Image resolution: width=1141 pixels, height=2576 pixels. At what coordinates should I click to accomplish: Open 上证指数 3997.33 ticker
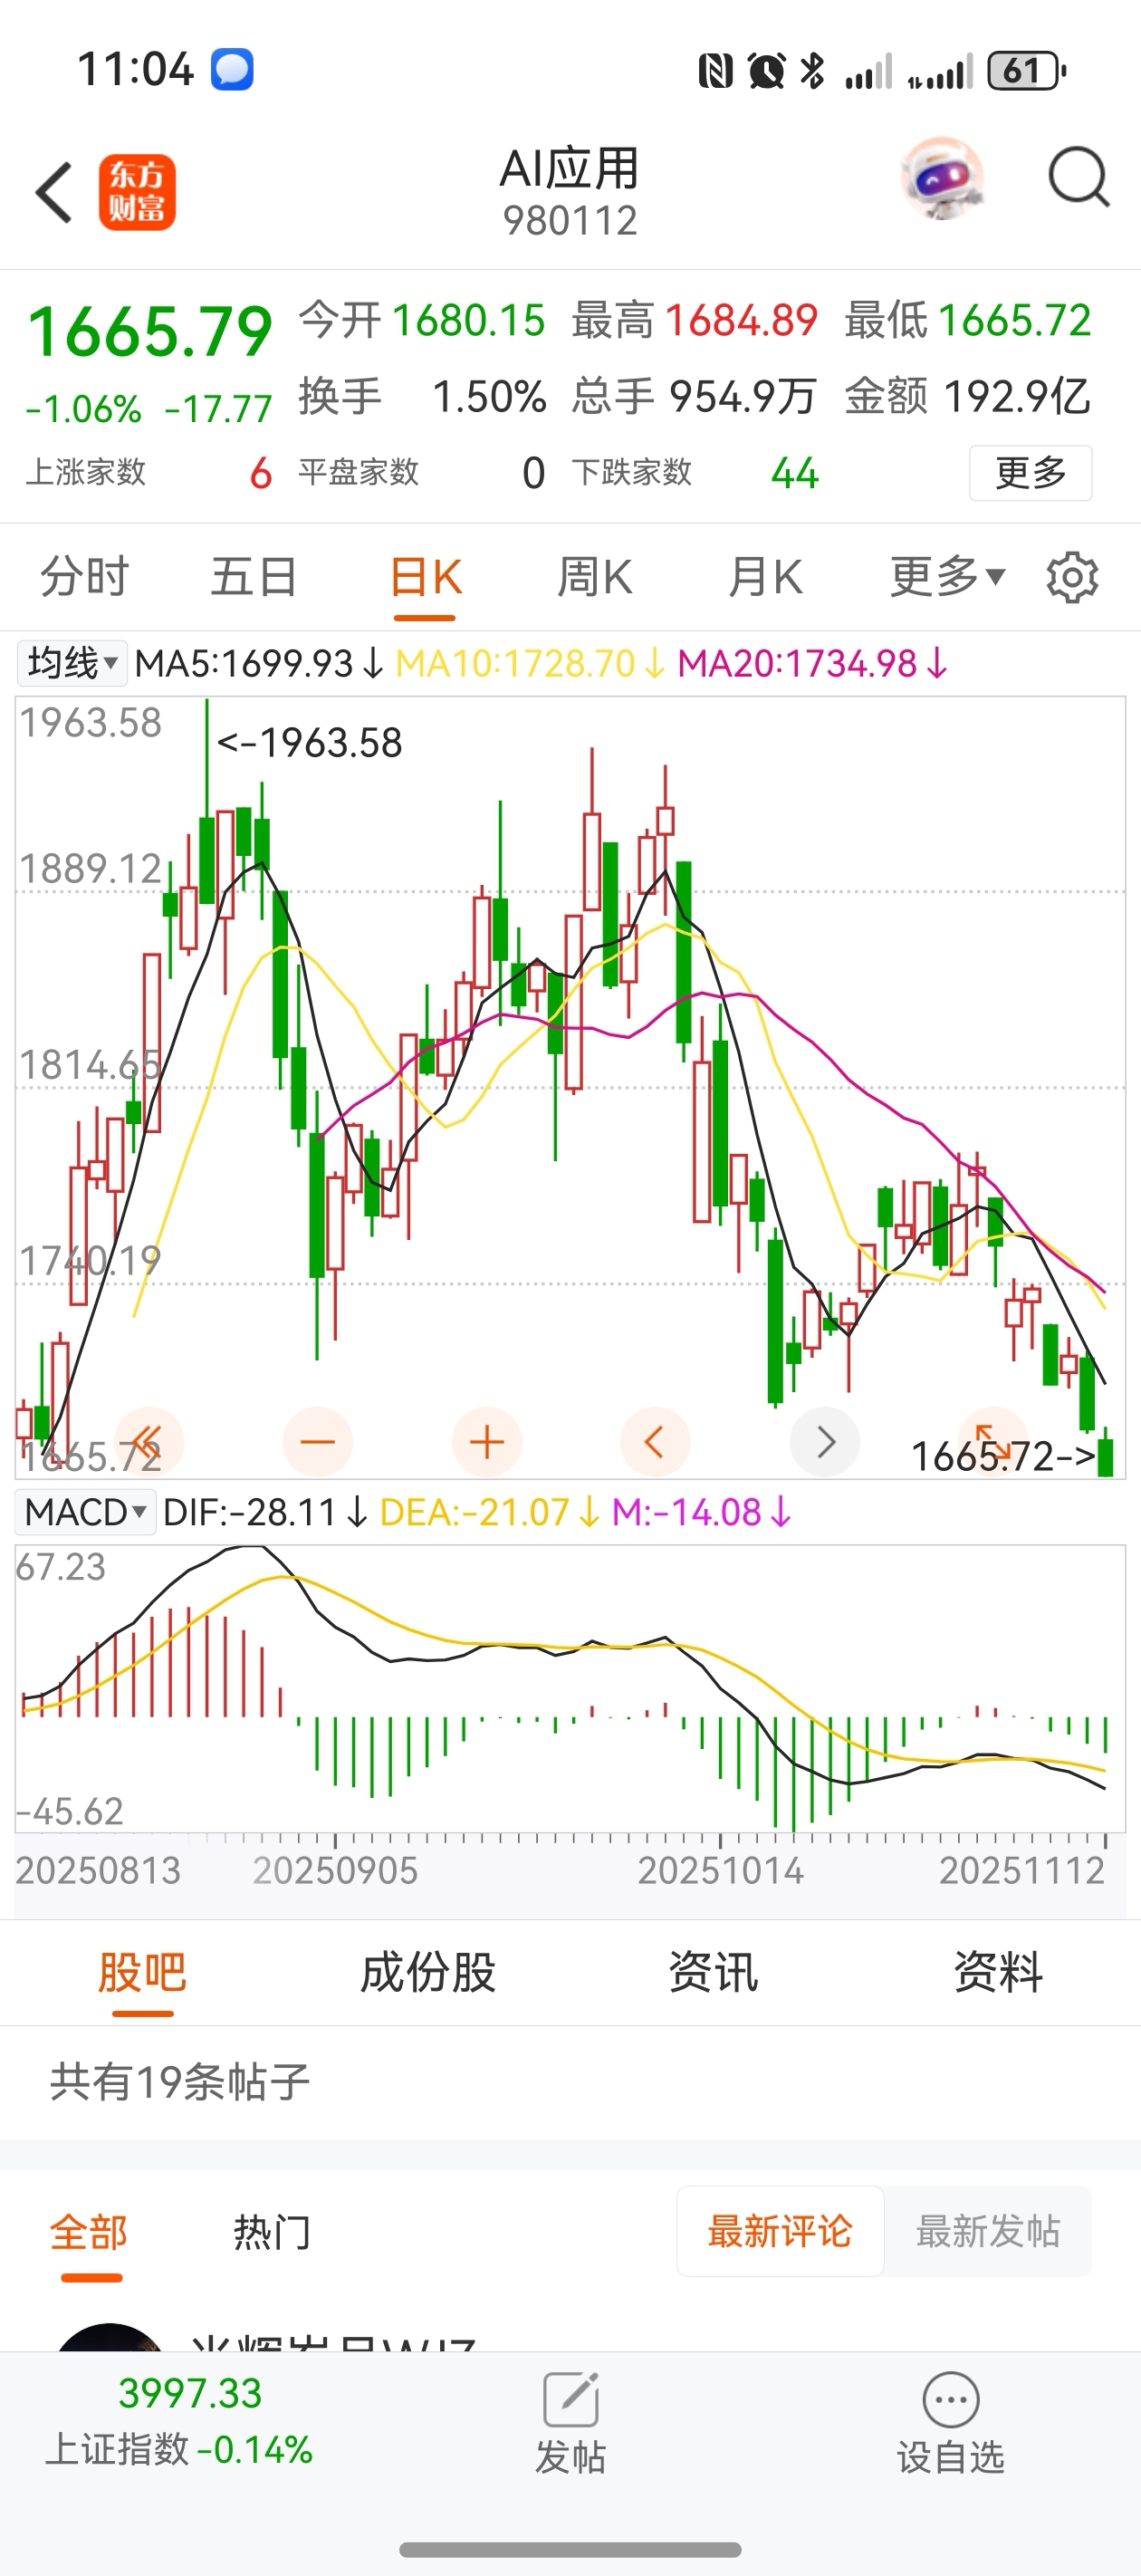[180, 2421]
